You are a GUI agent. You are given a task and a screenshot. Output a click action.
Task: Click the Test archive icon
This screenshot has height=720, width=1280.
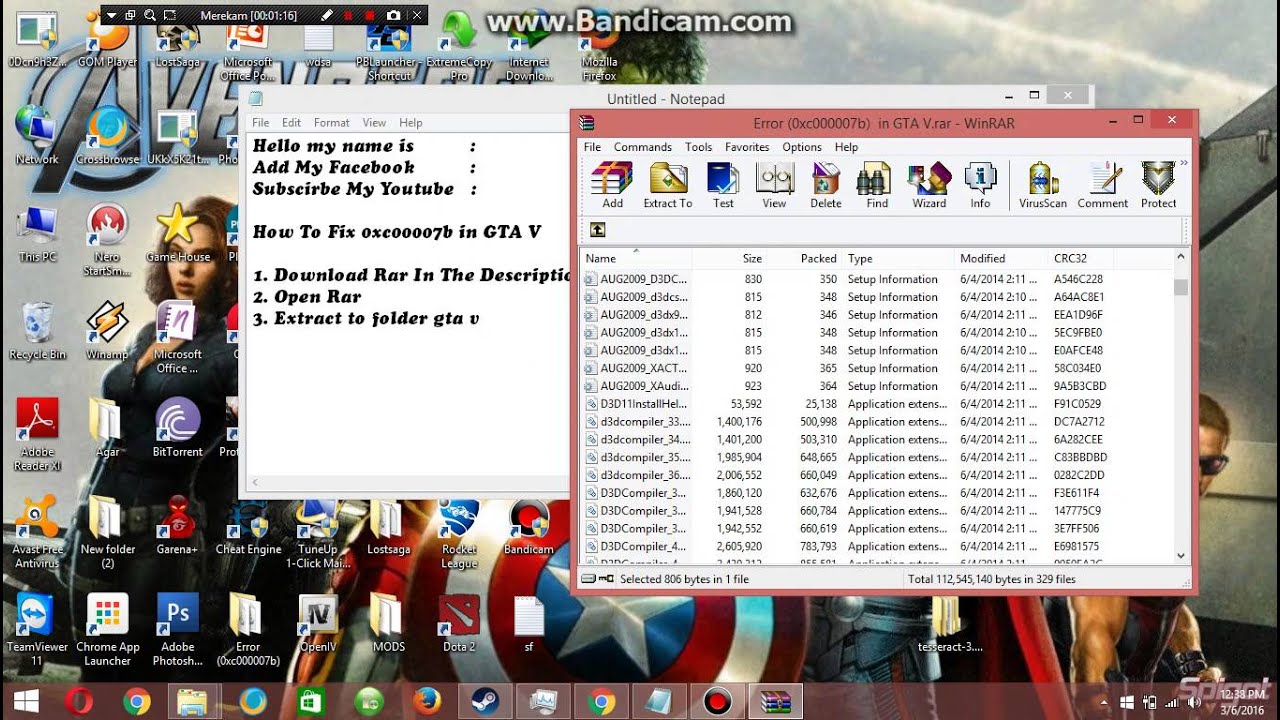723,185
